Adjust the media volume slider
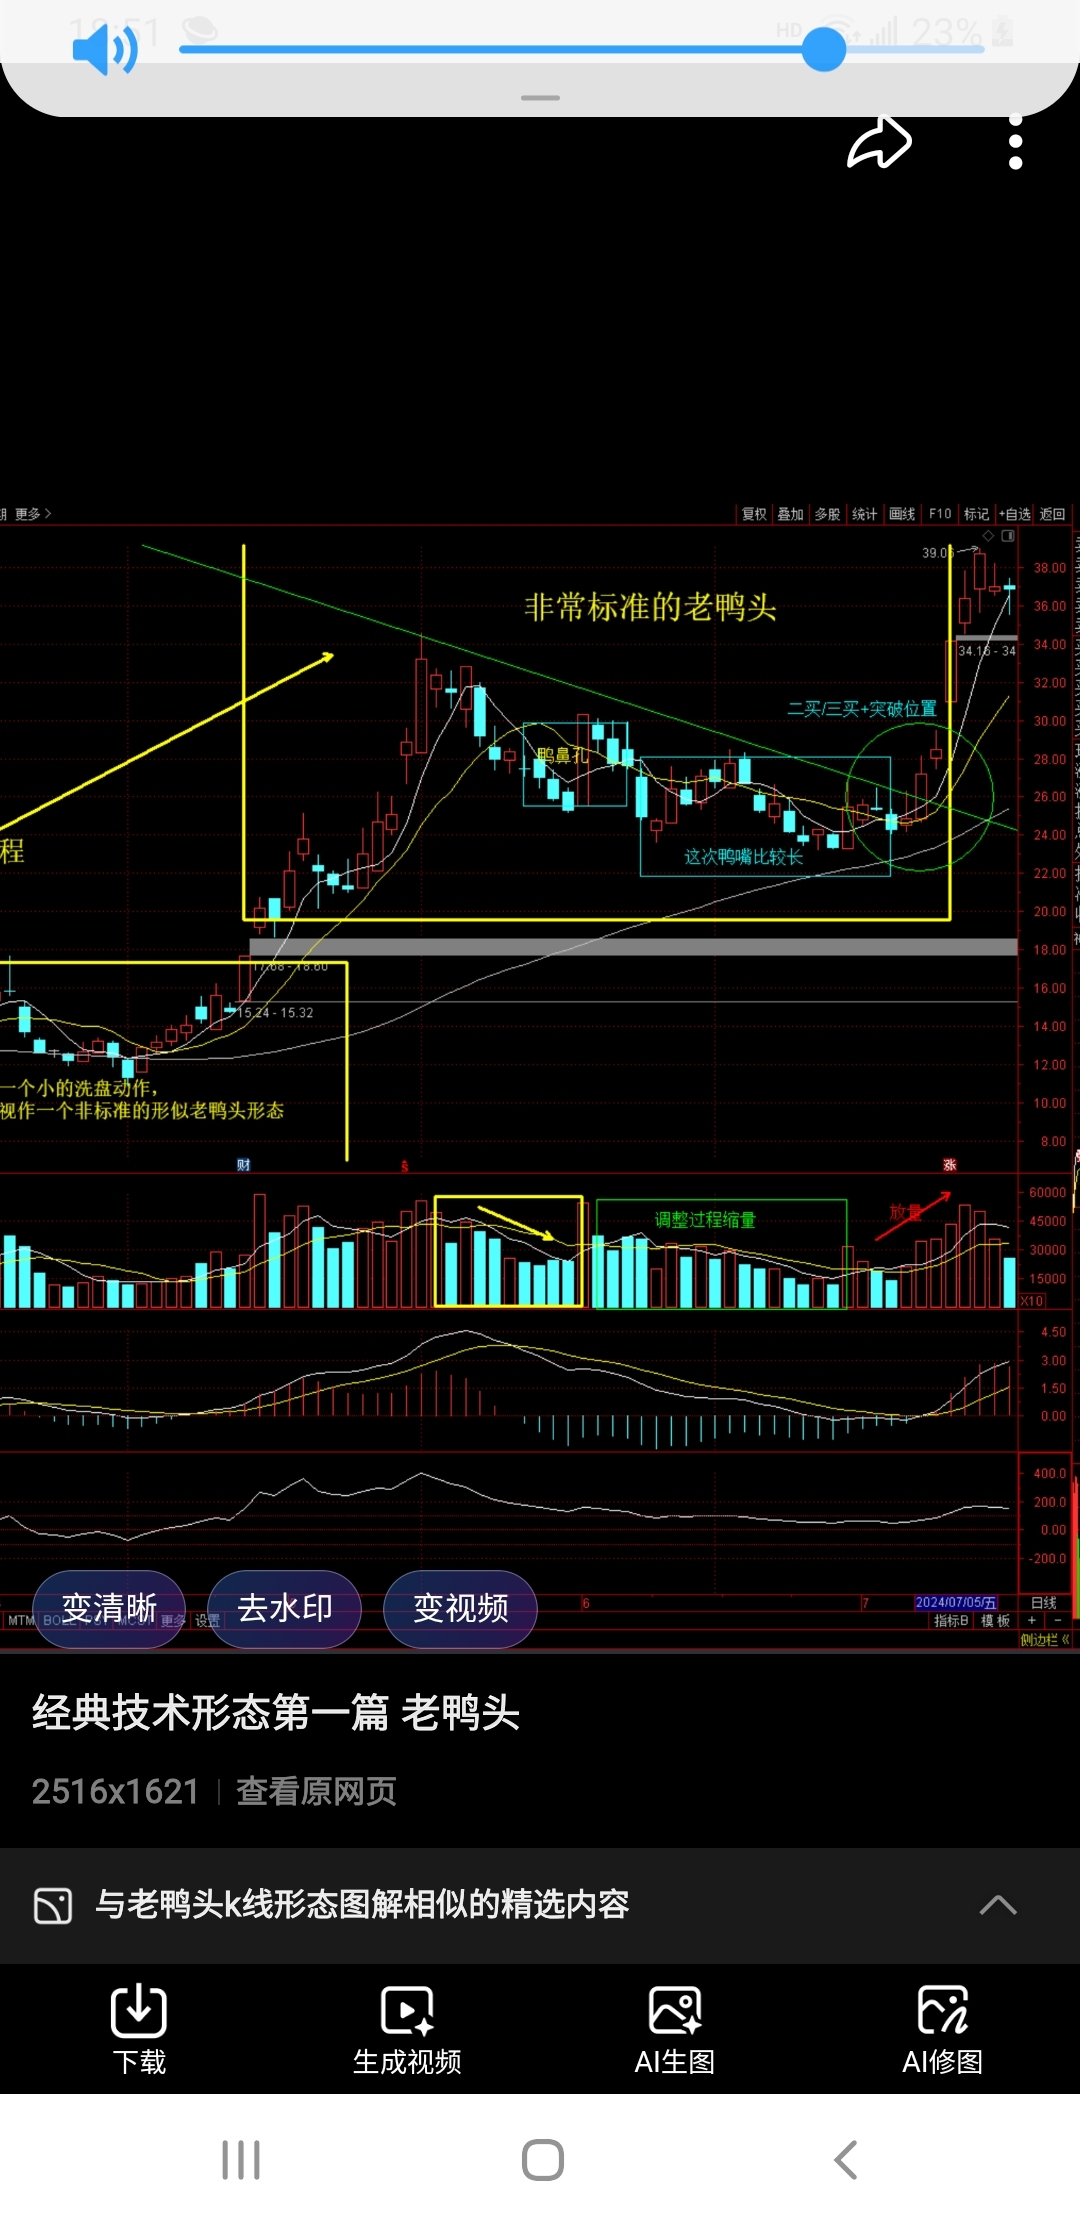1080x2220 pixels. [x=582, y=49]
